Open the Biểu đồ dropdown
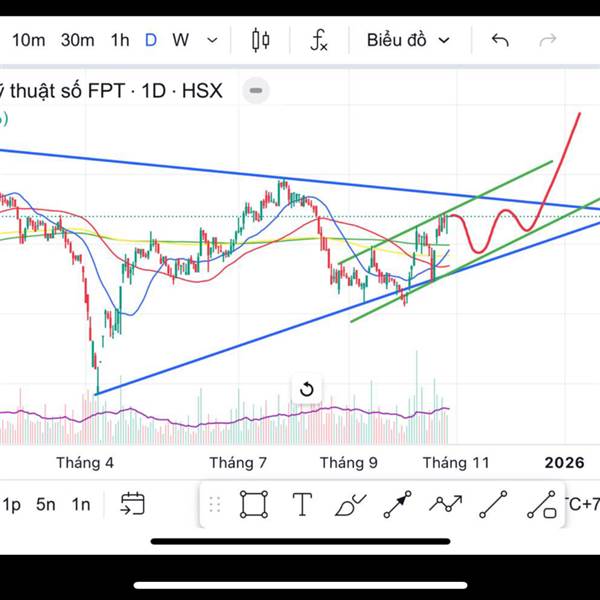This screenshot has height=600, width=600. click(407, 40)
